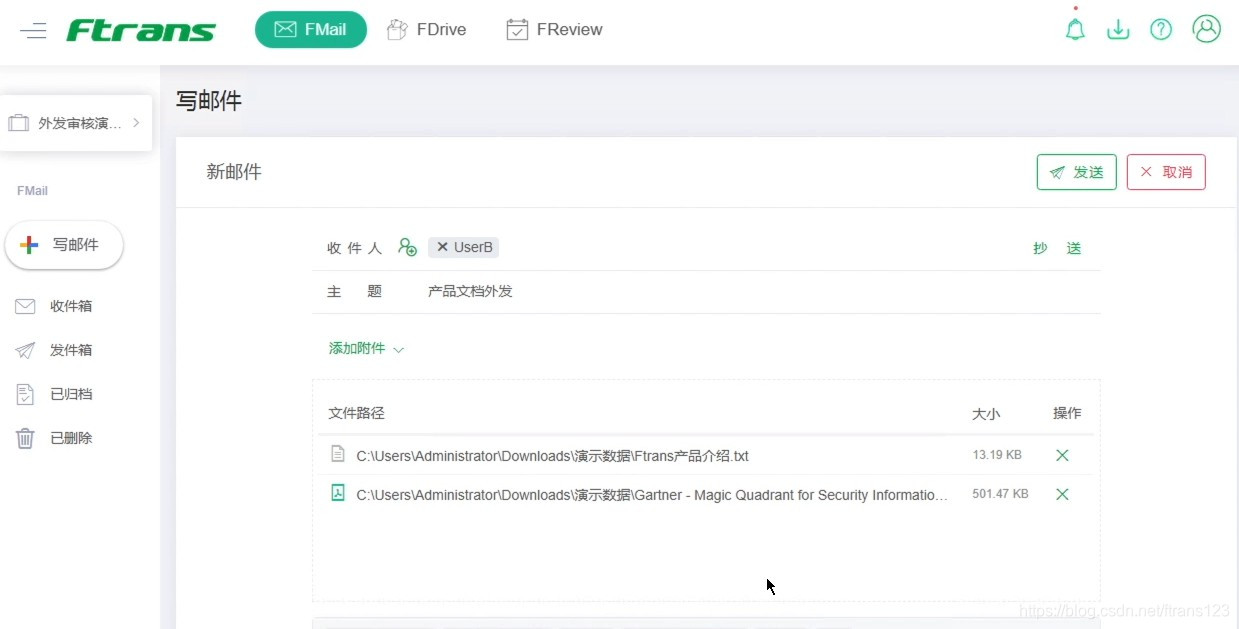Click the PDF file icon for Gartner
This screenshot has width=1239, height=629.
click(338, 493)
